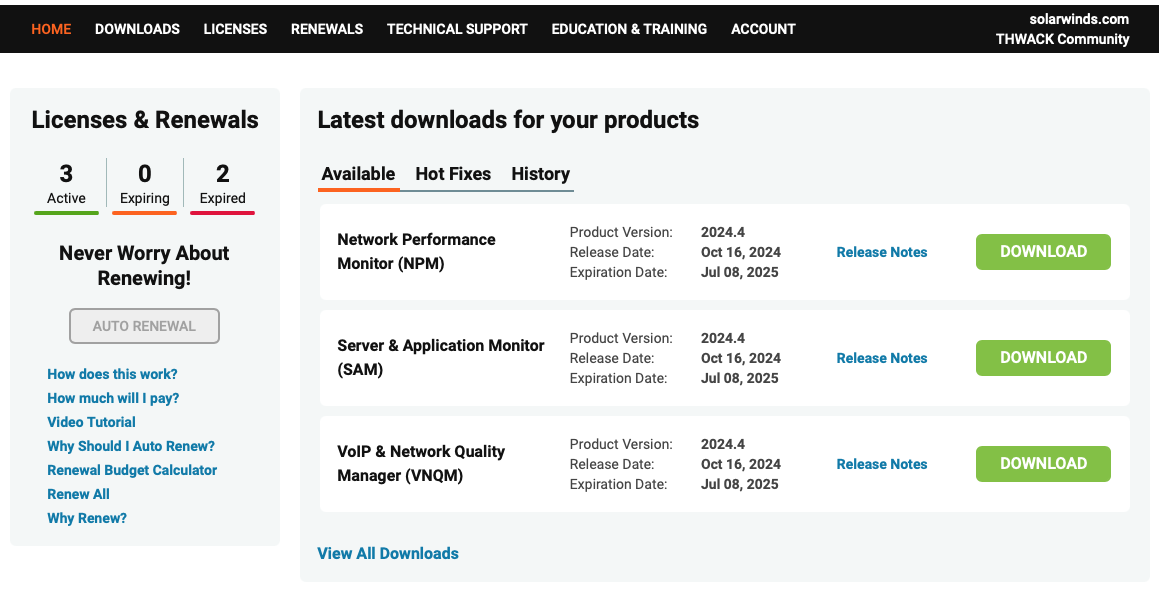
Task: Open Release Notes for VNQM
Action: click(881, 464)
